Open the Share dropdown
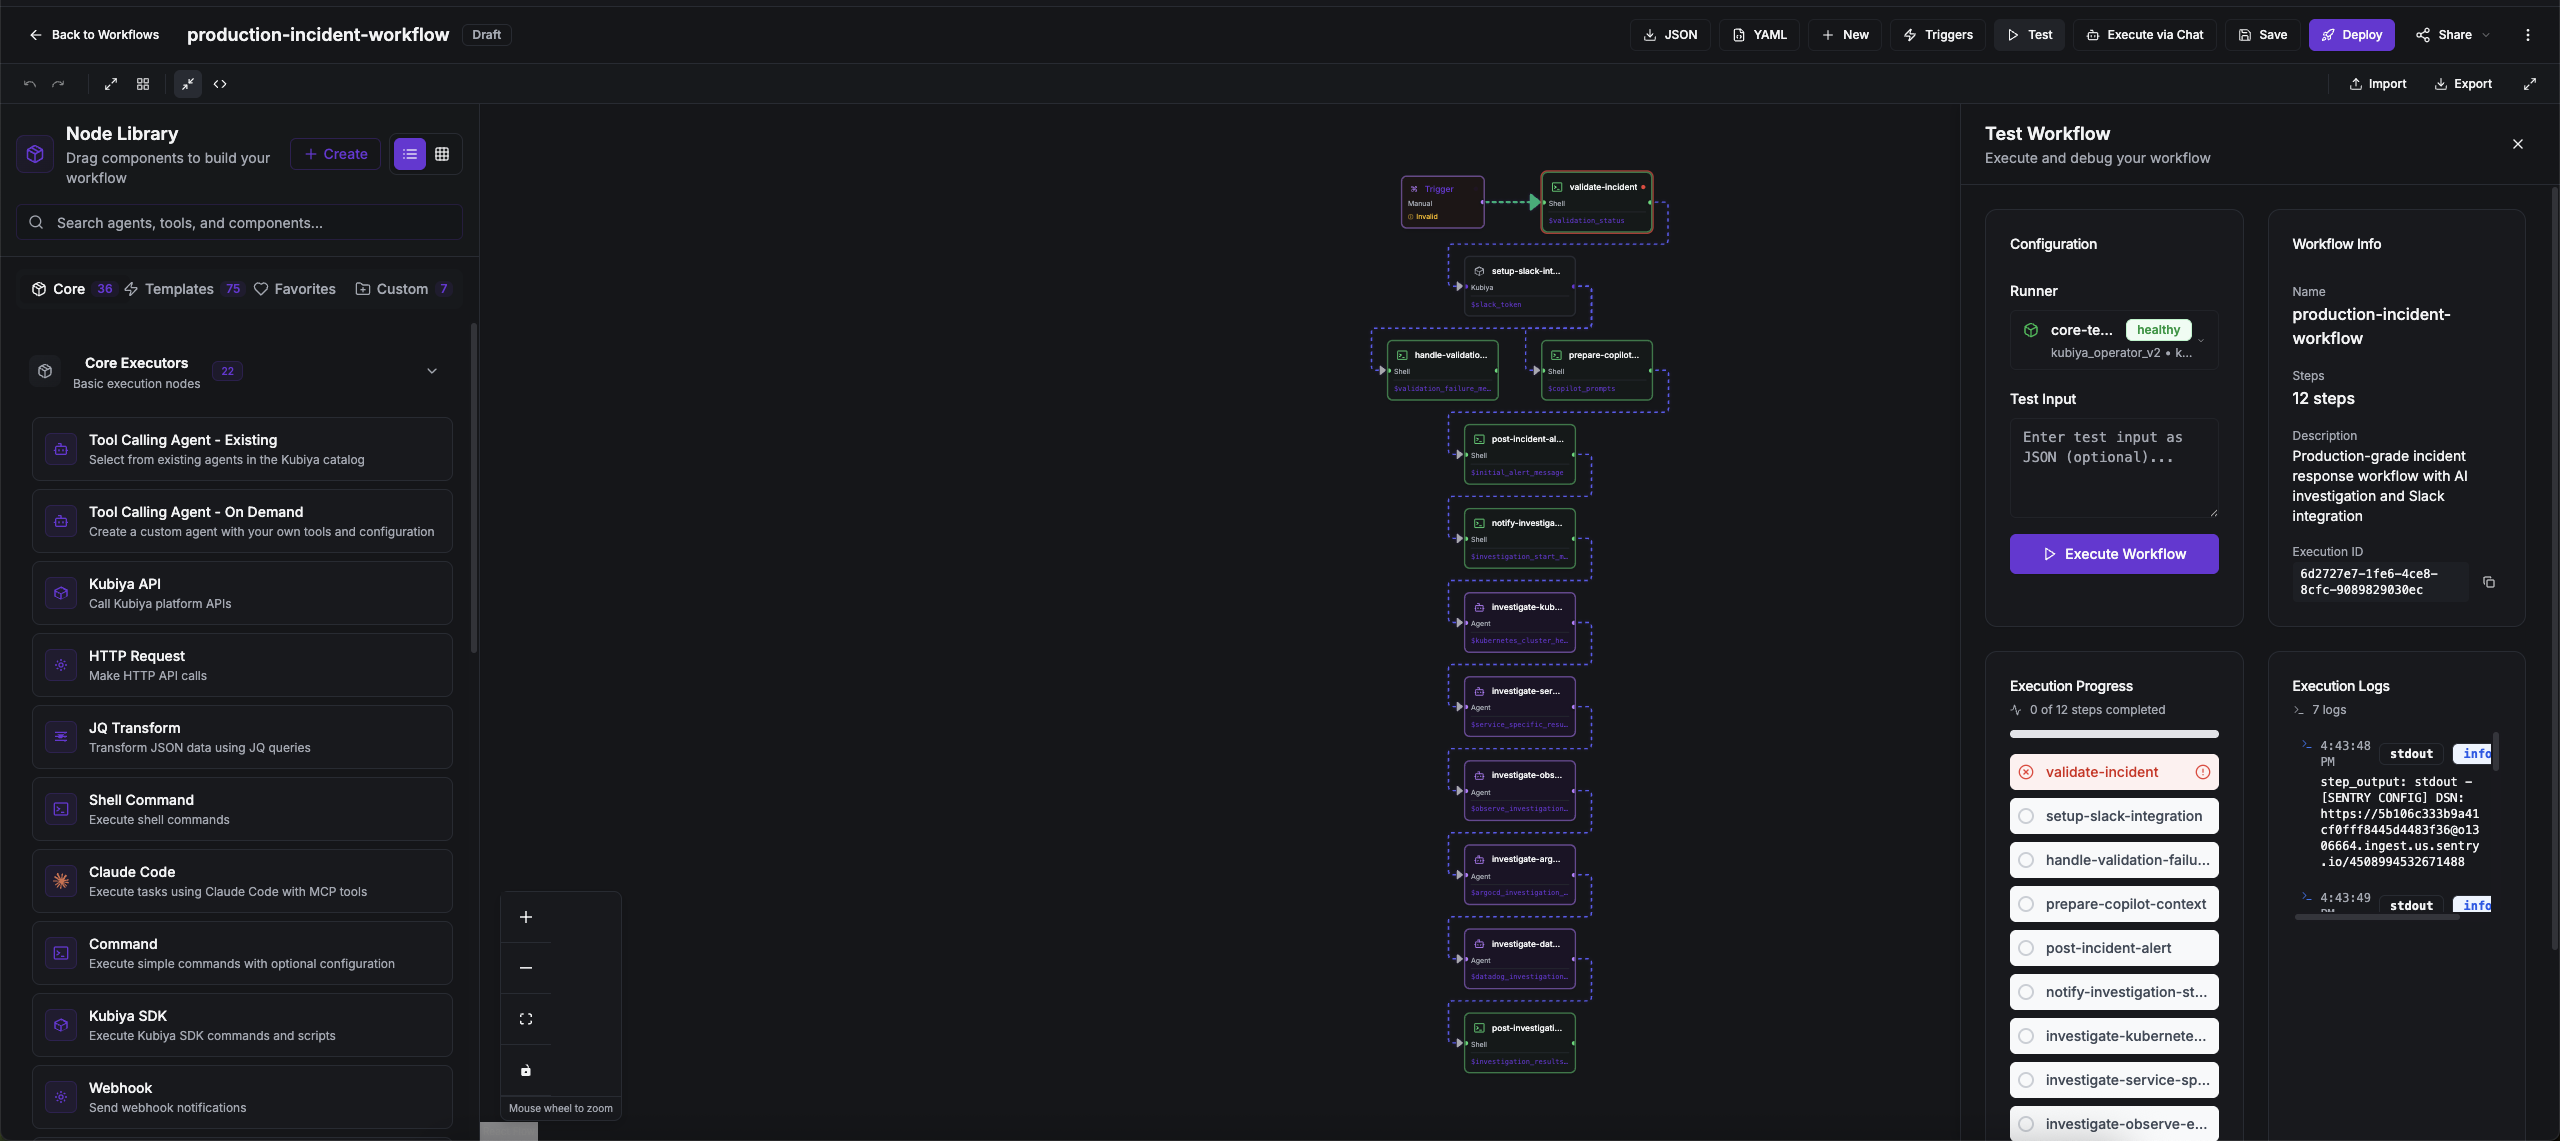Screen dimensions: 2560x1141 tap(2453, 35)
